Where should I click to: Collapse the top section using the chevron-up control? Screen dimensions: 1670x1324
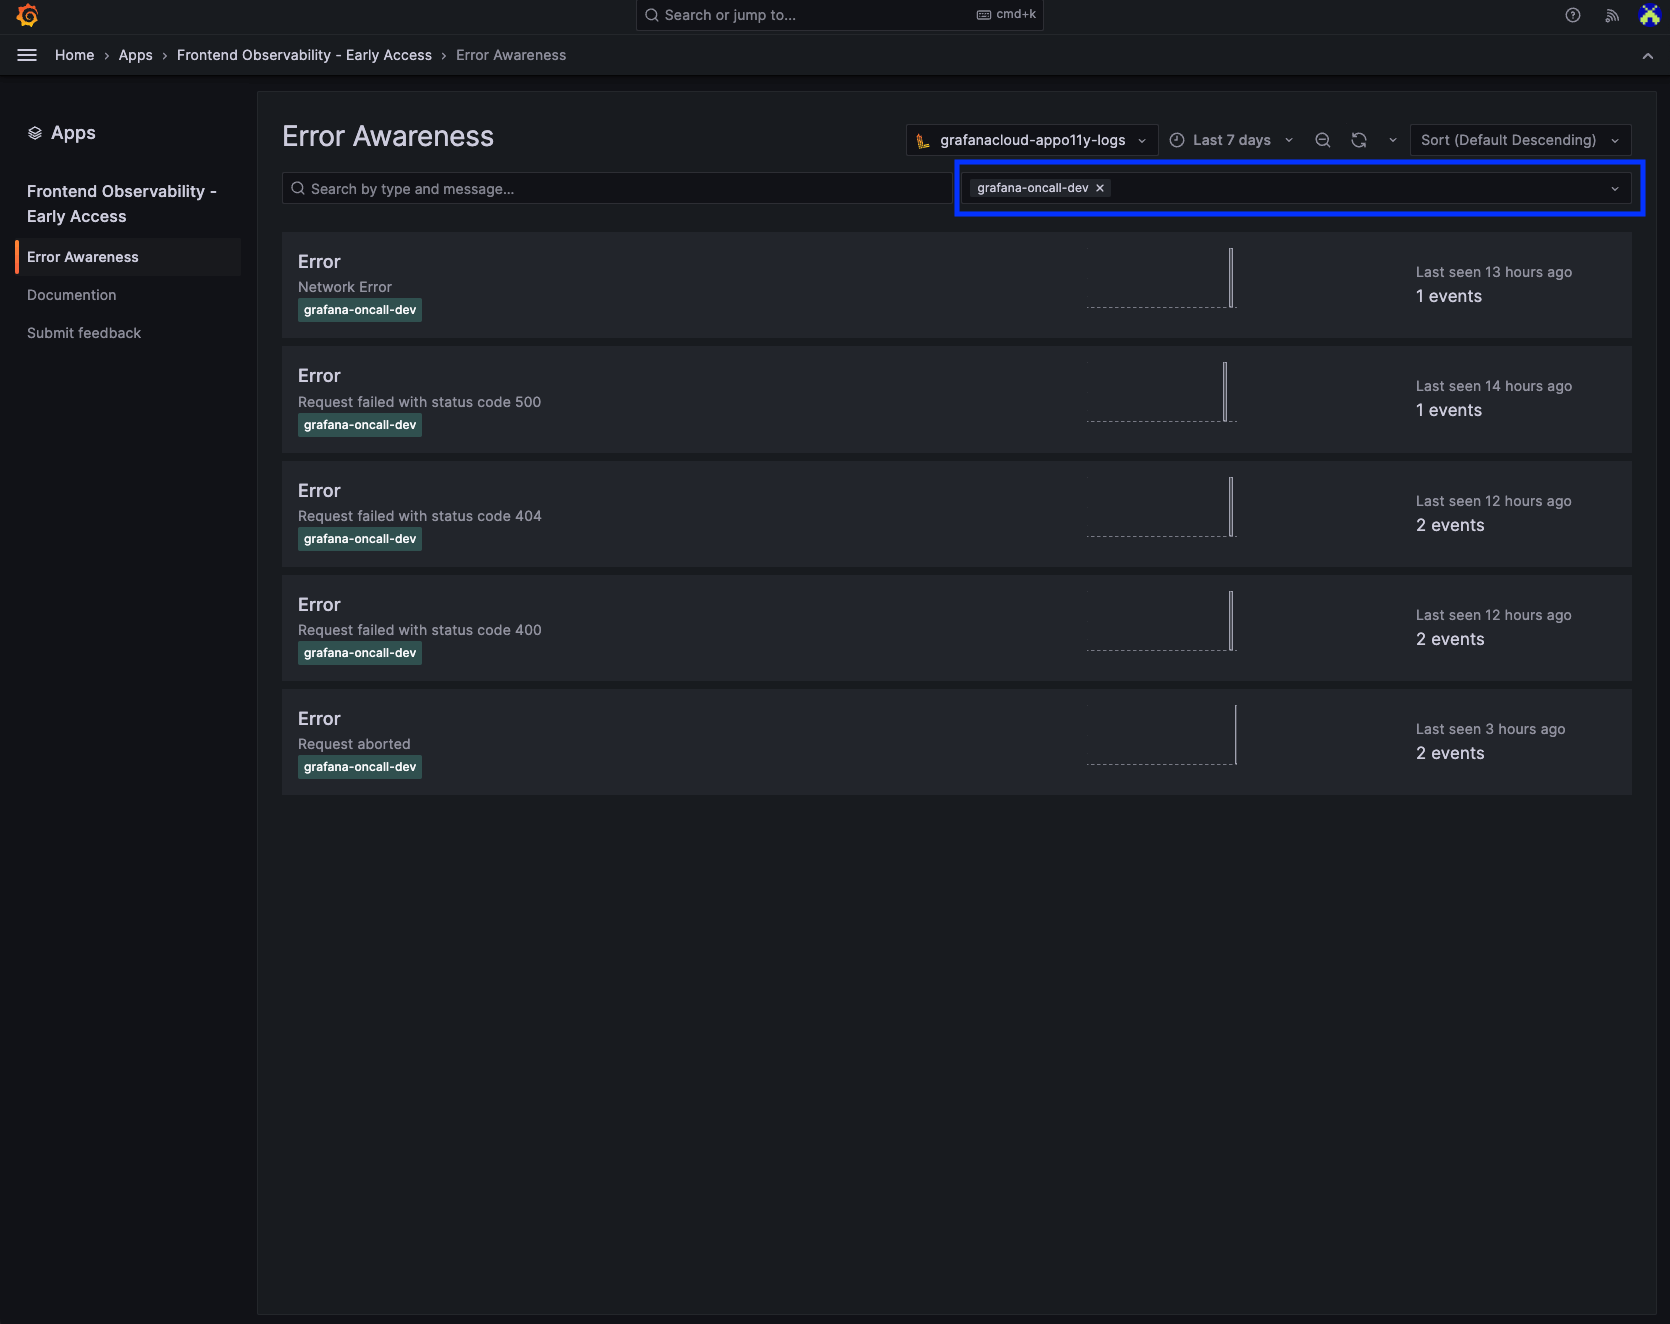point(1647,56)
